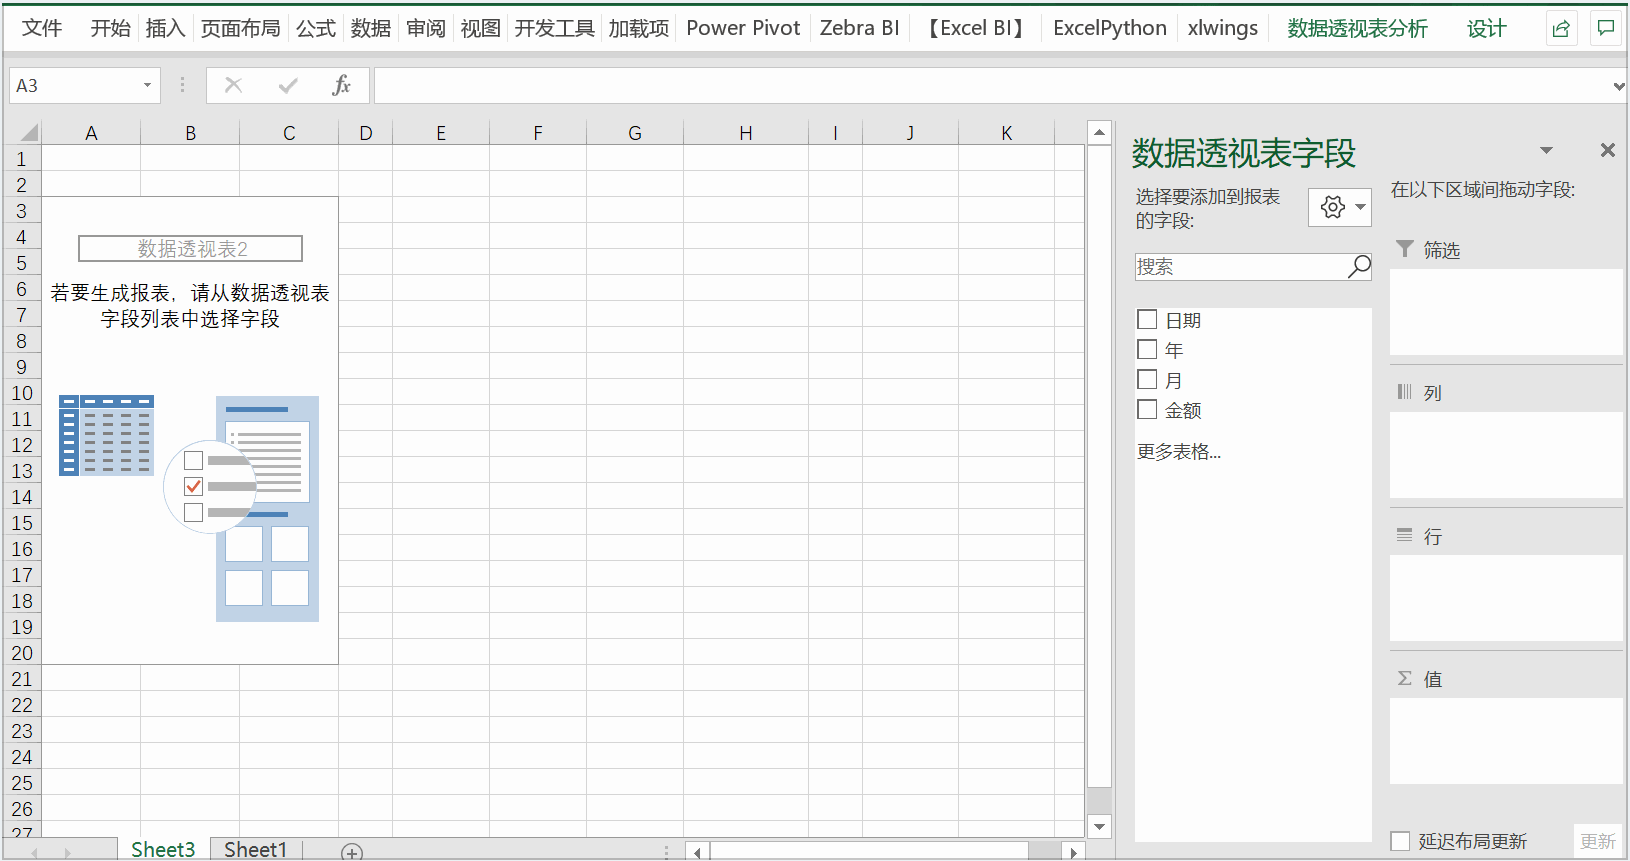This screenshot has height=861, width=1630.
Task: Check the 金额 field checkbox
Action: [1147, 410]
